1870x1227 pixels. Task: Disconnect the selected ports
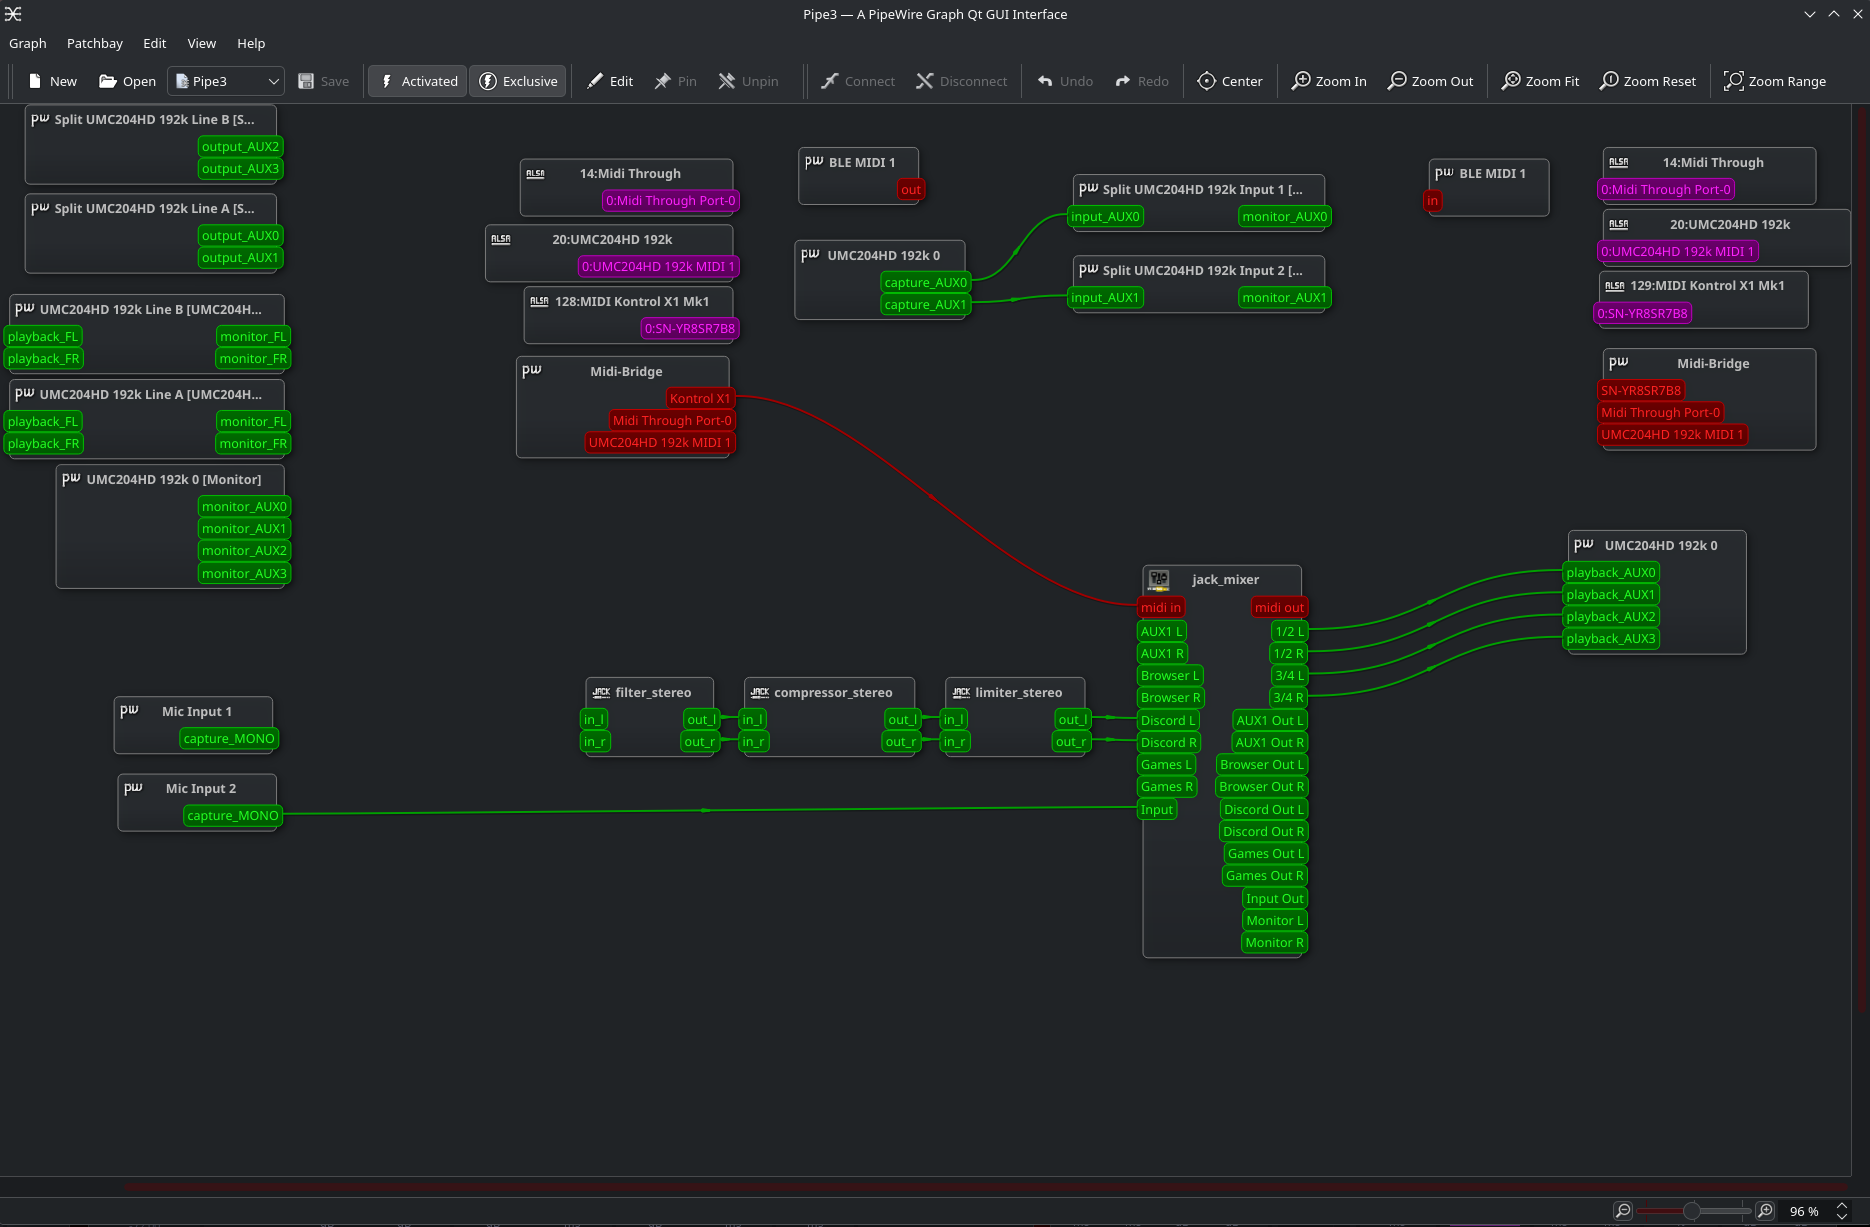[962, 81]
